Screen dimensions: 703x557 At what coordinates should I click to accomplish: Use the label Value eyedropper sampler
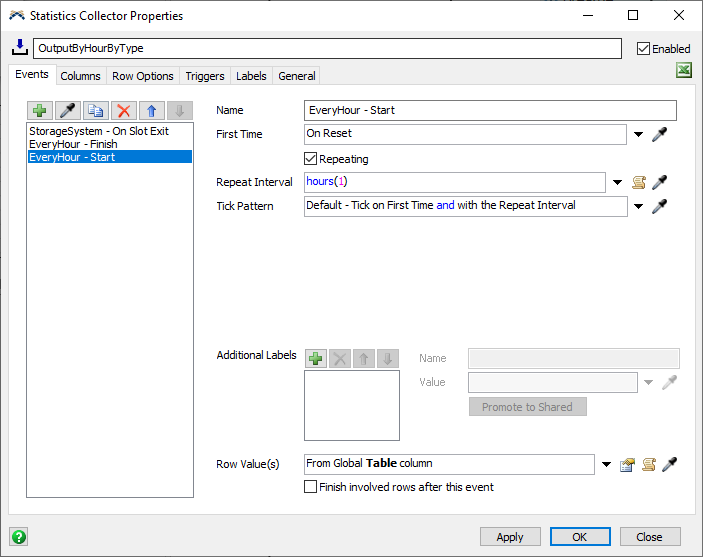pyautogui.click(x=669, y=382)
